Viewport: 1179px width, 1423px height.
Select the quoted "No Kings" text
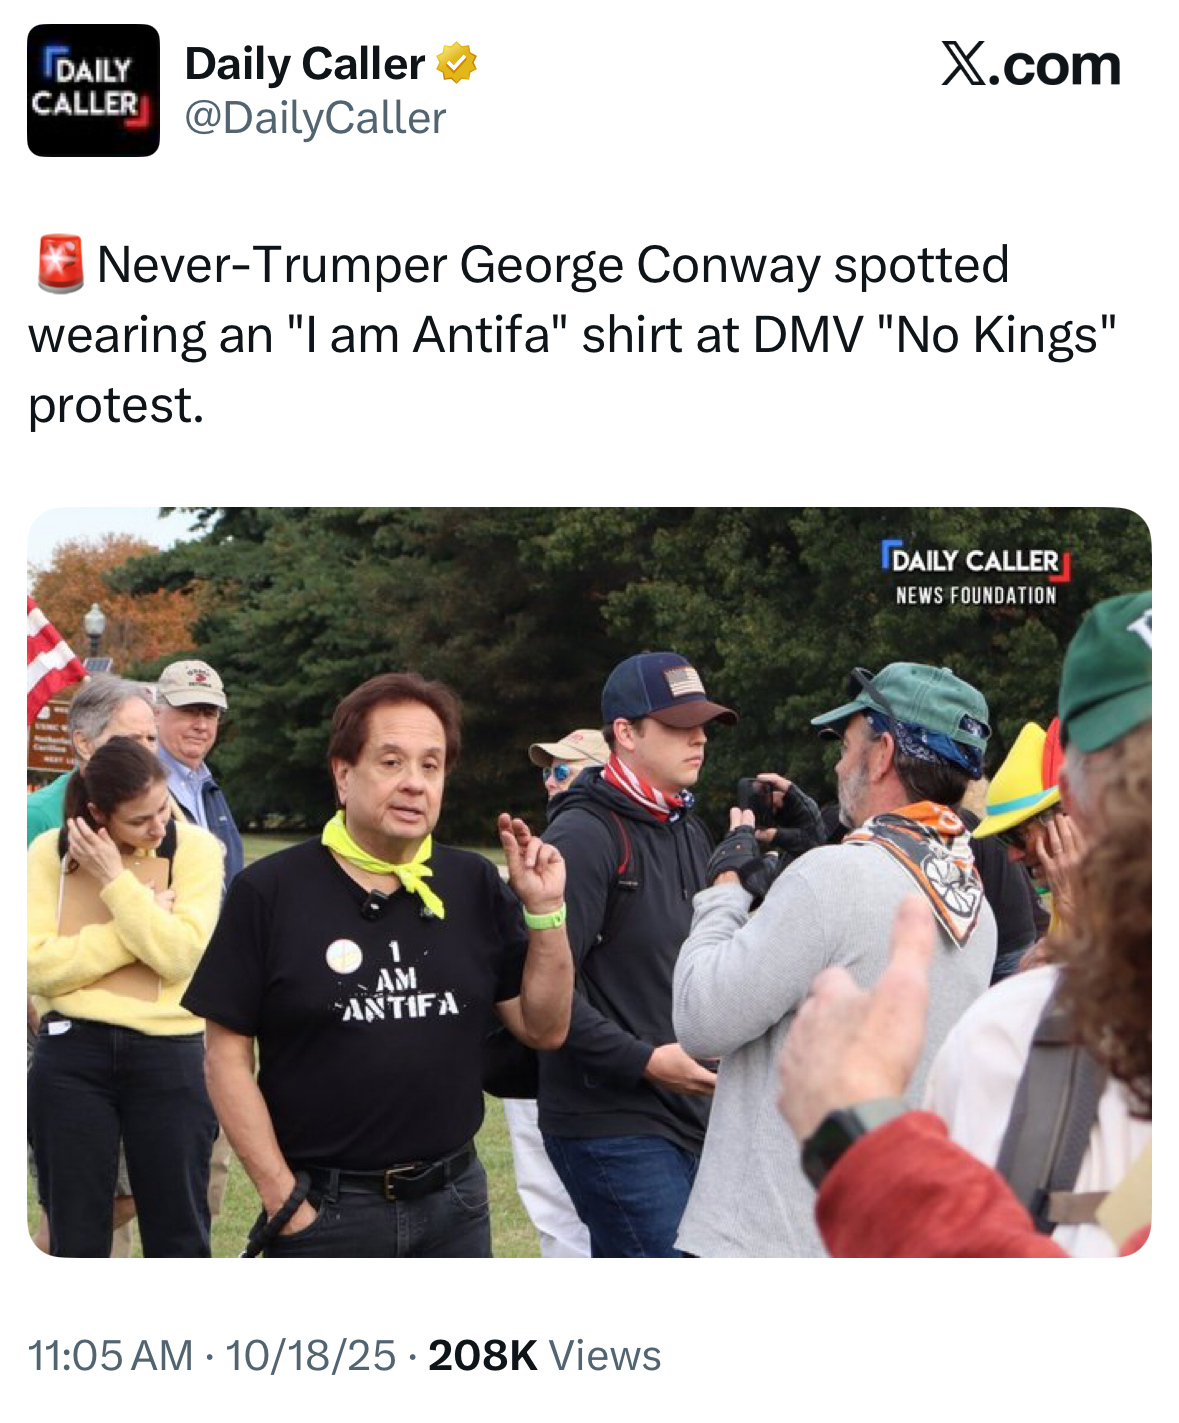point(996,335)
